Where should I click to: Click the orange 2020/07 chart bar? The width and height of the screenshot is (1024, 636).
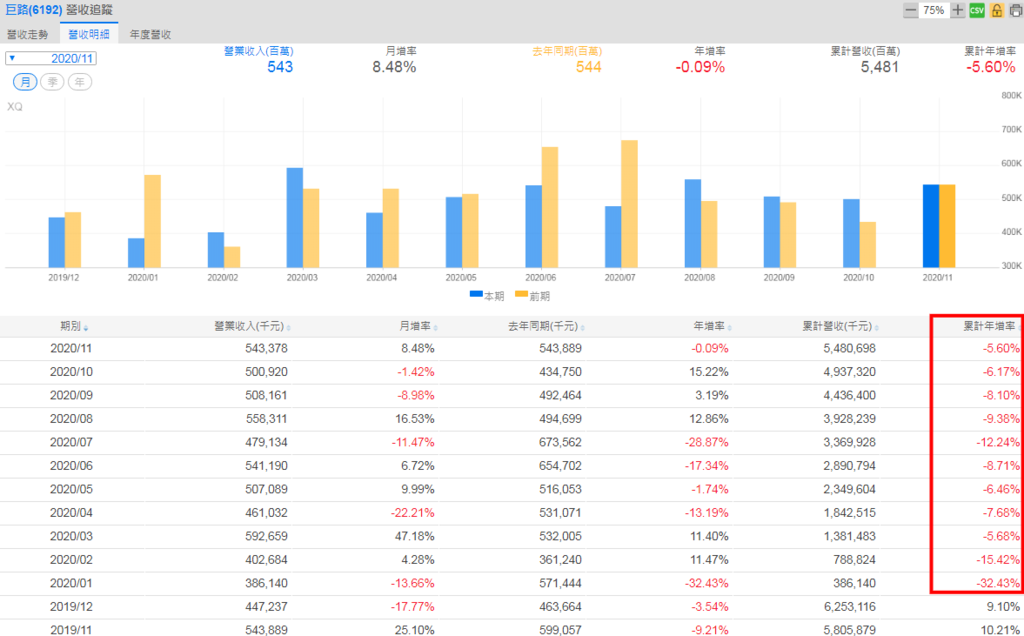click(x=629, y=204)
